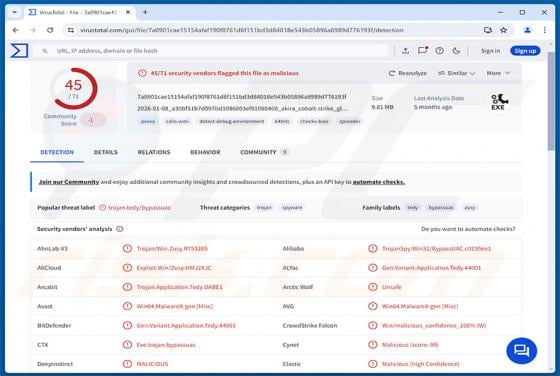Switch to the Details tab
Viewport: 560px width, 376px height.
point(105,152)
